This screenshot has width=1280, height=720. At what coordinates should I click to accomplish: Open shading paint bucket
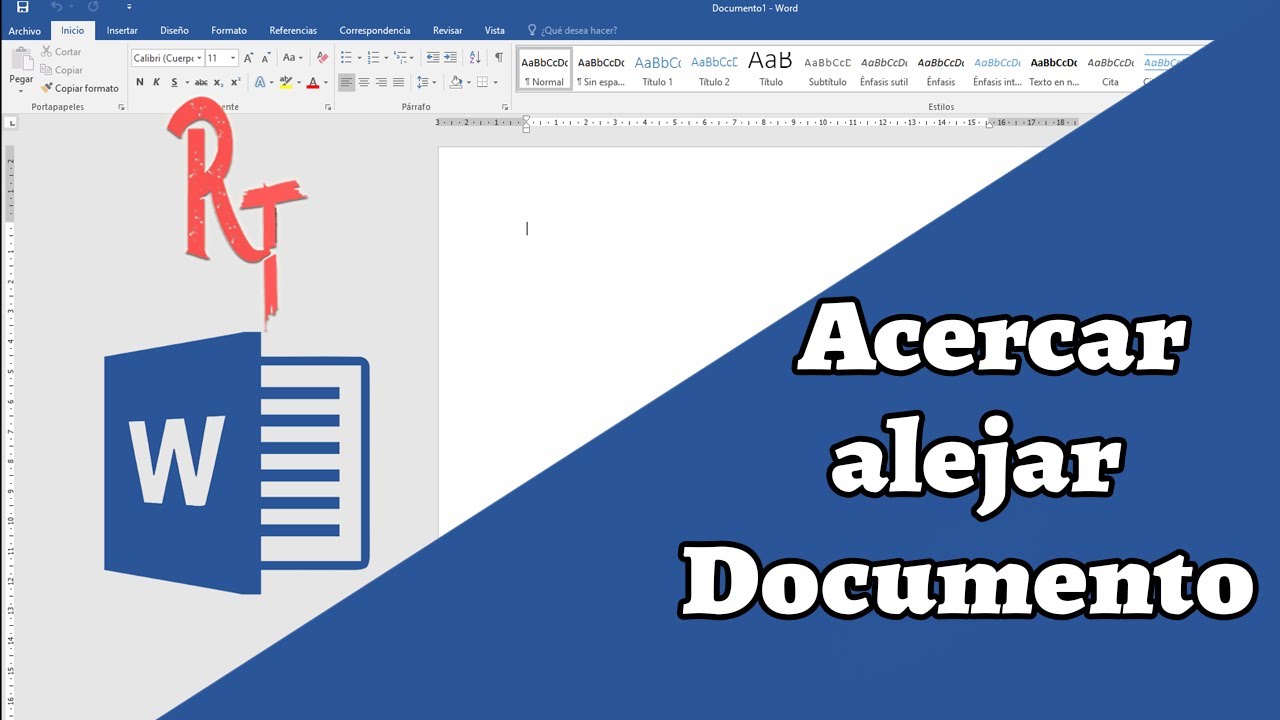click(x=455, y=82)
